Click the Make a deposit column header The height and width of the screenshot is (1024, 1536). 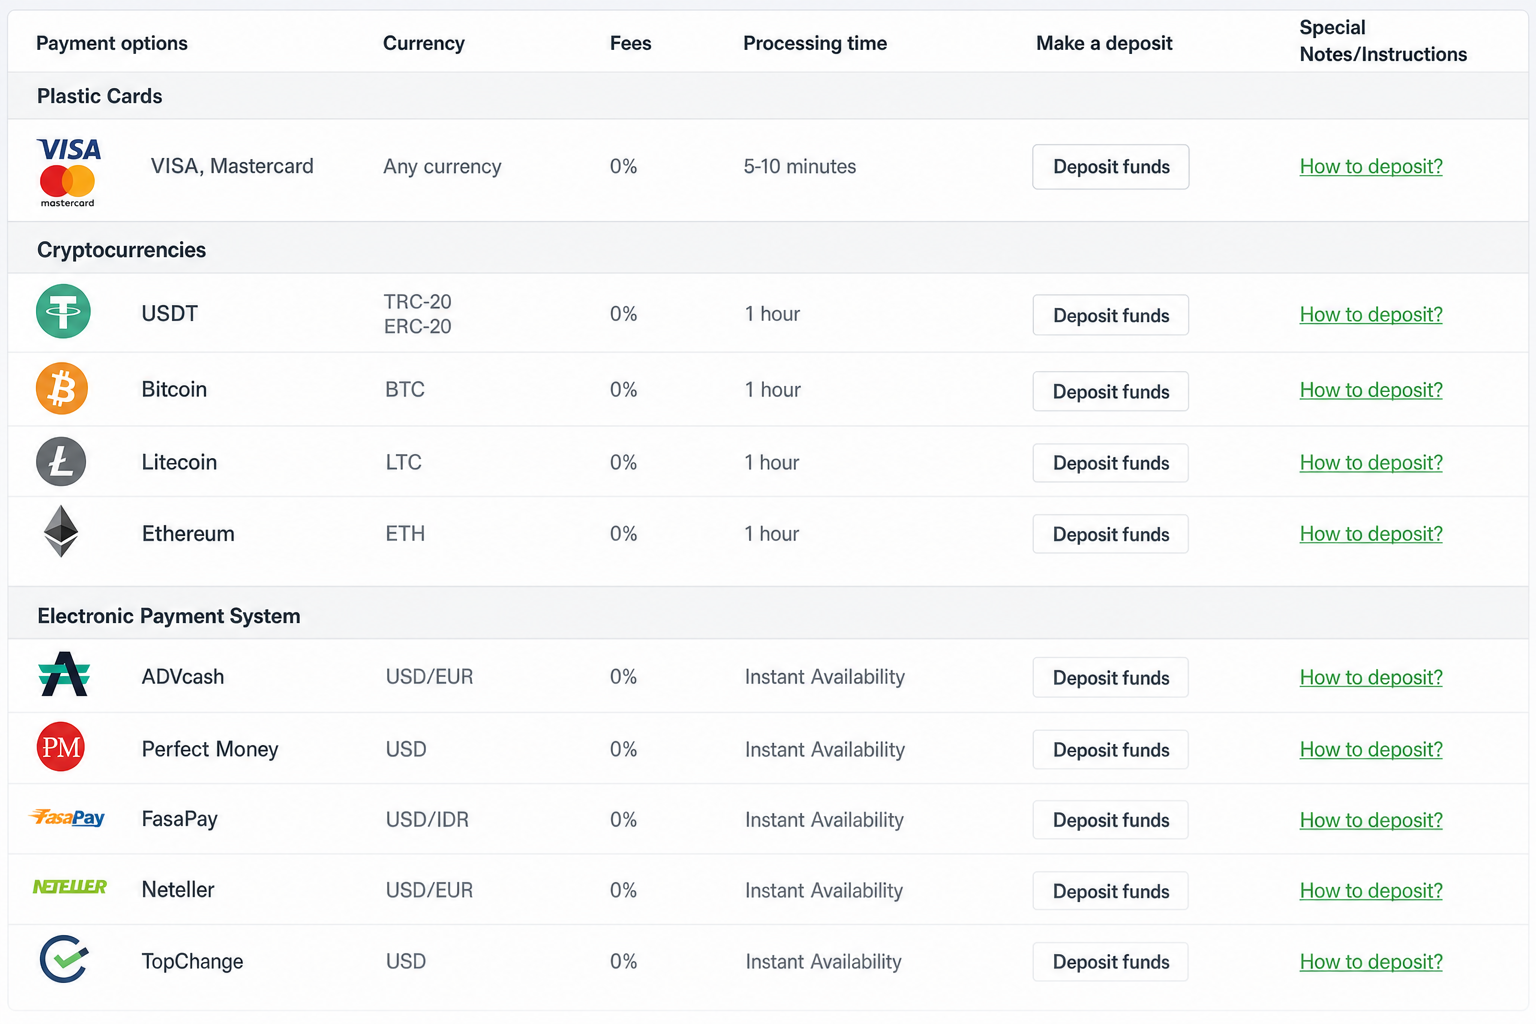[1104, 43]
